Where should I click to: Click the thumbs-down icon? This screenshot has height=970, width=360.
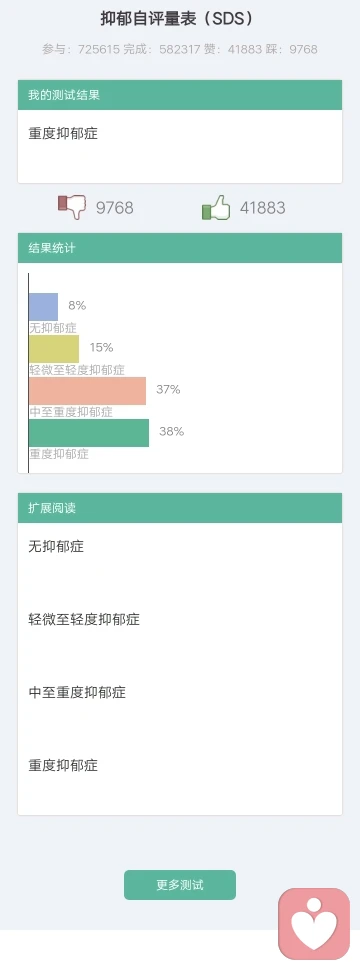click(72, 207)
